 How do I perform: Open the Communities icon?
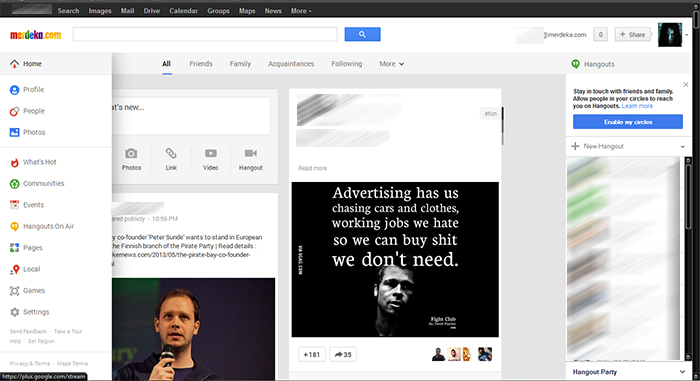[x=15, y=184]
